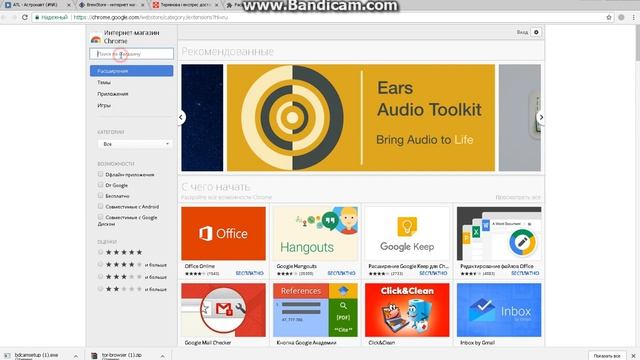The width and height of the screenshot is (640, 360).
Task: Click БЕСПЛАТНО under Google Hangouts
Action: coord(341,273)
